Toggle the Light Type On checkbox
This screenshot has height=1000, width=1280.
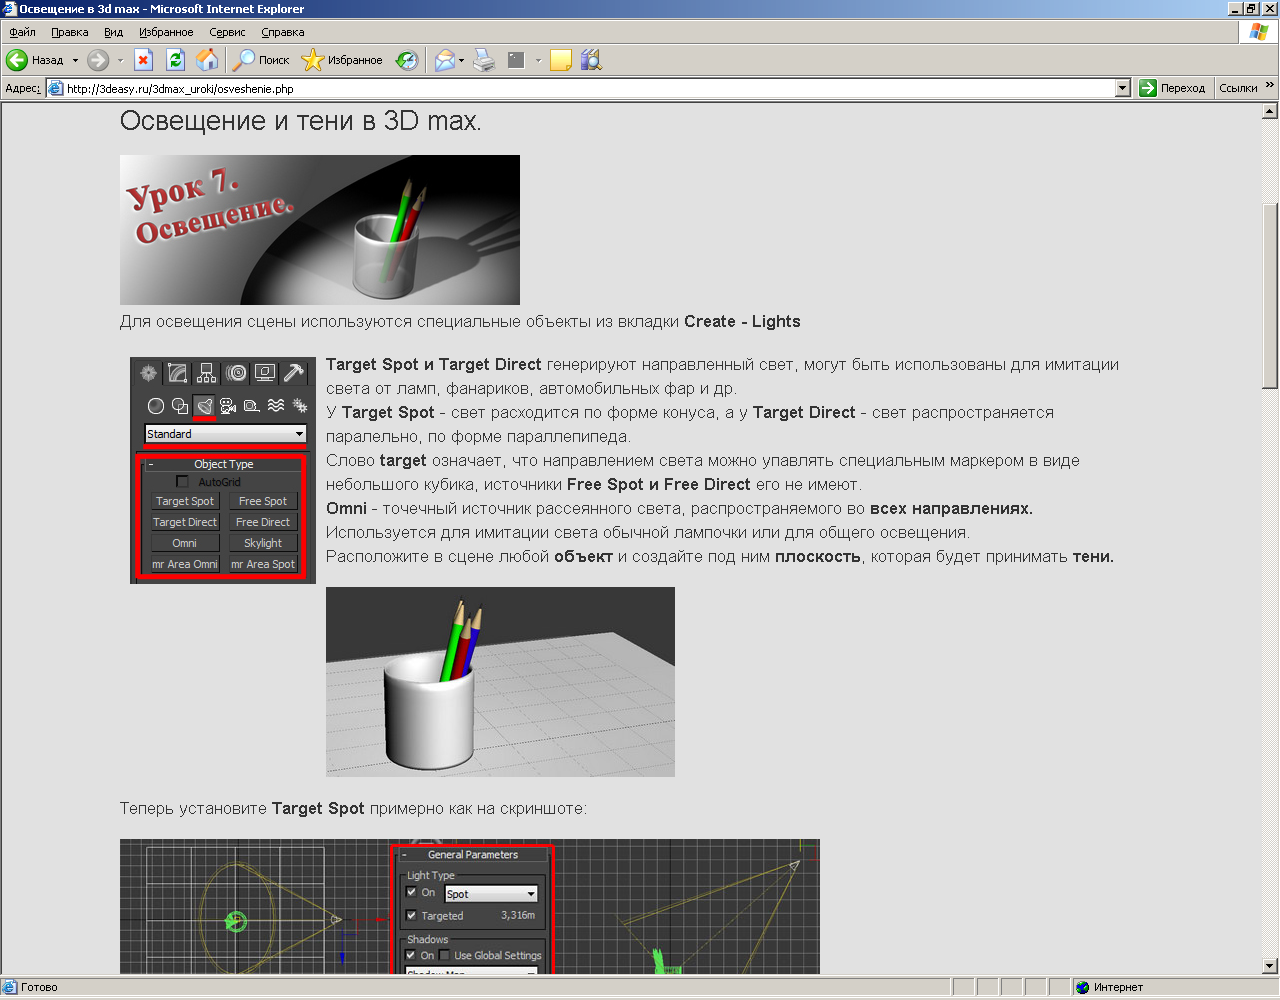point(412,892)
